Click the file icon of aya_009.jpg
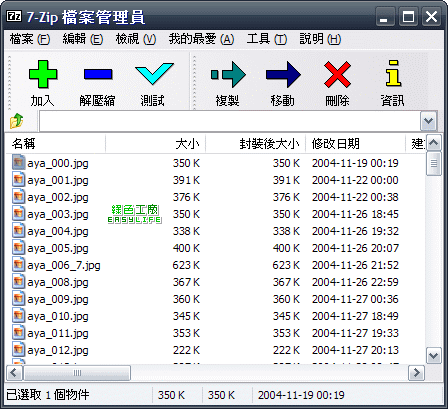Viewport: 448px width, 409px height. click(18, 298)
